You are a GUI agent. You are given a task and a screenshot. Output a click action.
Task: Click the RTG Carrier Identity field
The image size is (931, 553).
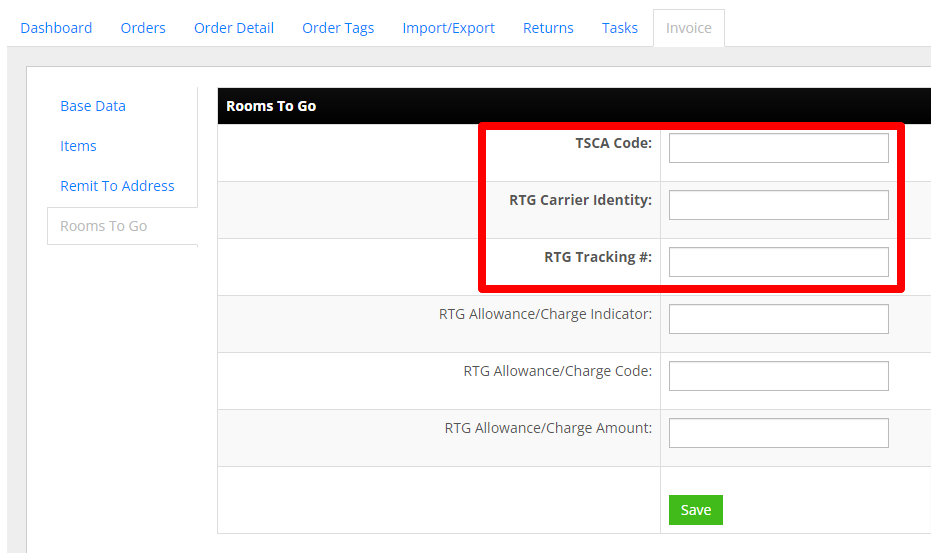pos(778,205)
